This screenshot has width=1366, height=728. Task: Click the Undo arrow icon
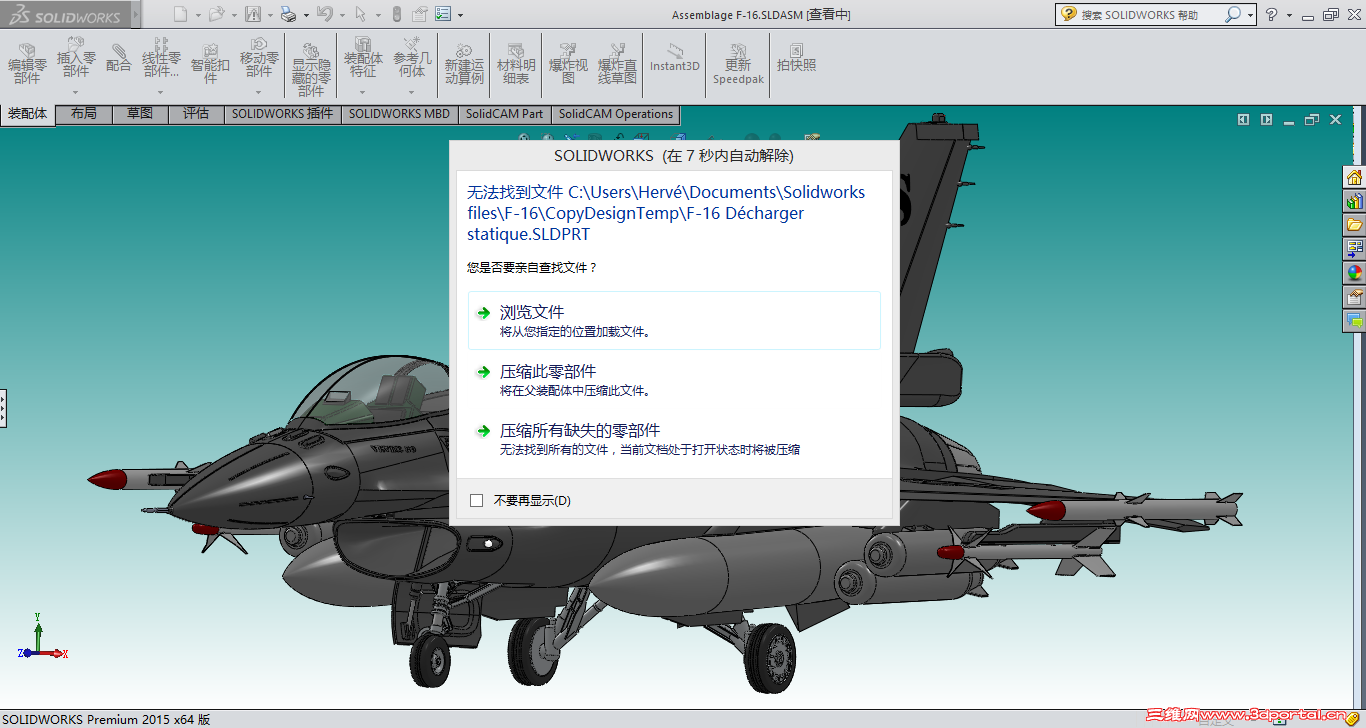[324, 15]
